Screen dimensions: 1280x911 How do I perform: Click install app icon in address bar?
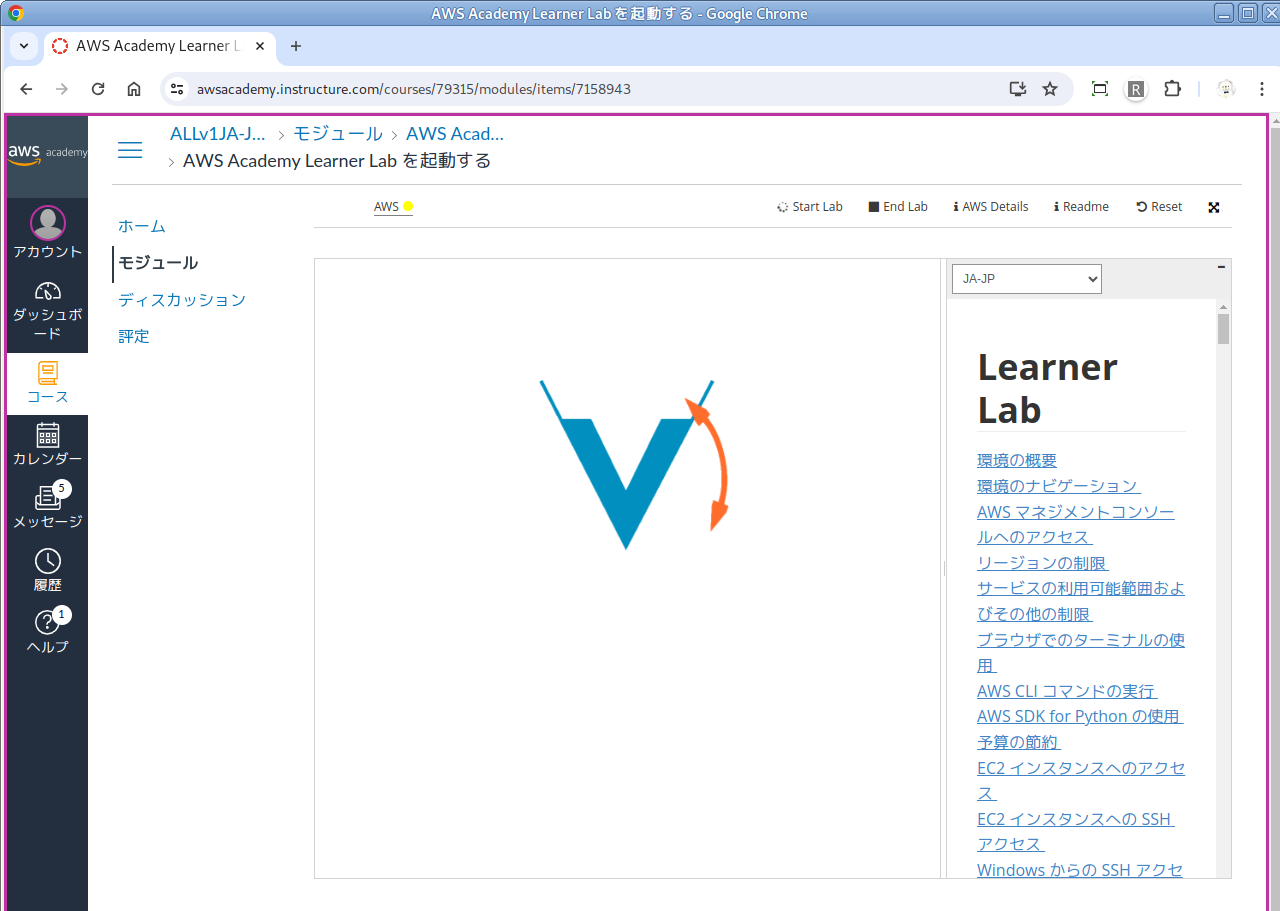coord(1018,89)
